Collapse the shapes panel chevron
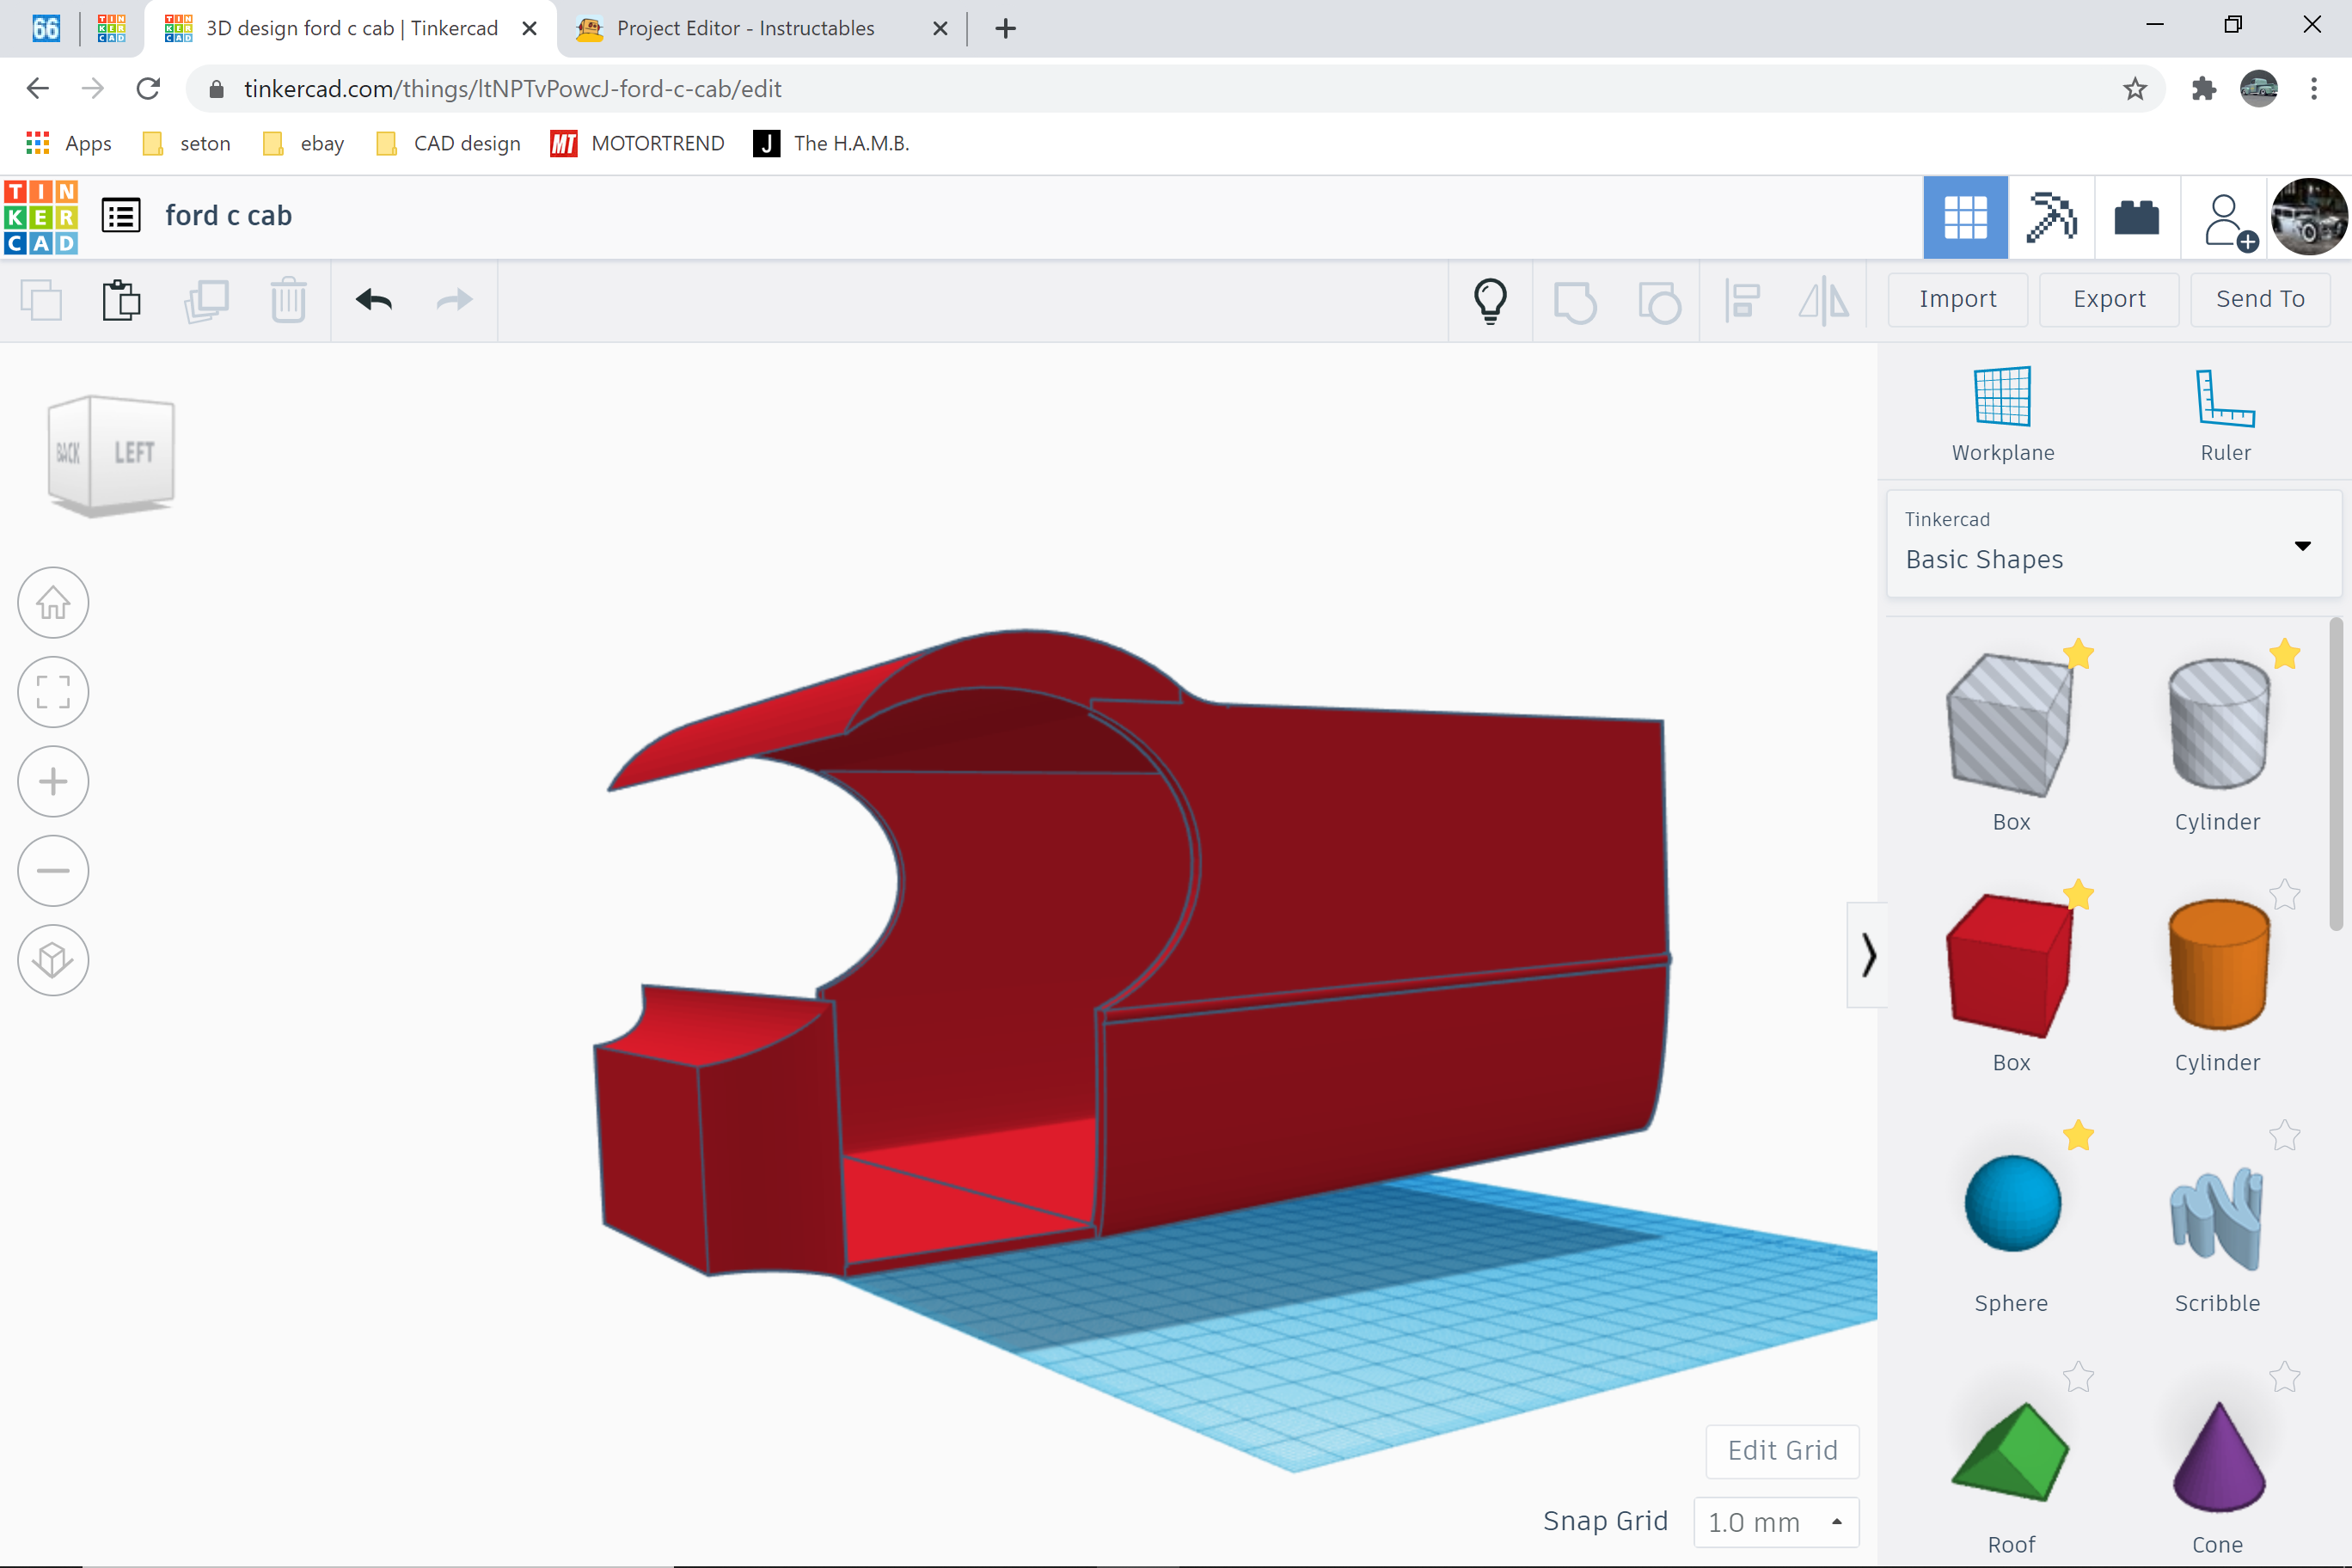Viewport: 2352px width, 1568px height. (1867, 955)
